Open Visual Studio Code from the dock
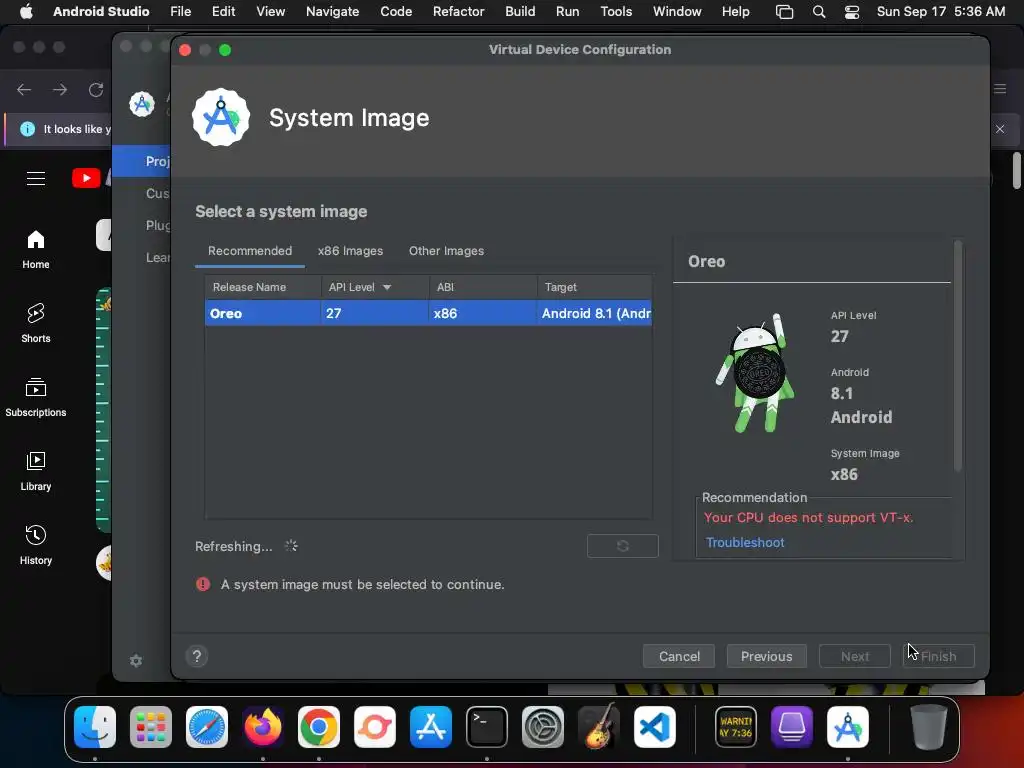 [x=655, y=726]
